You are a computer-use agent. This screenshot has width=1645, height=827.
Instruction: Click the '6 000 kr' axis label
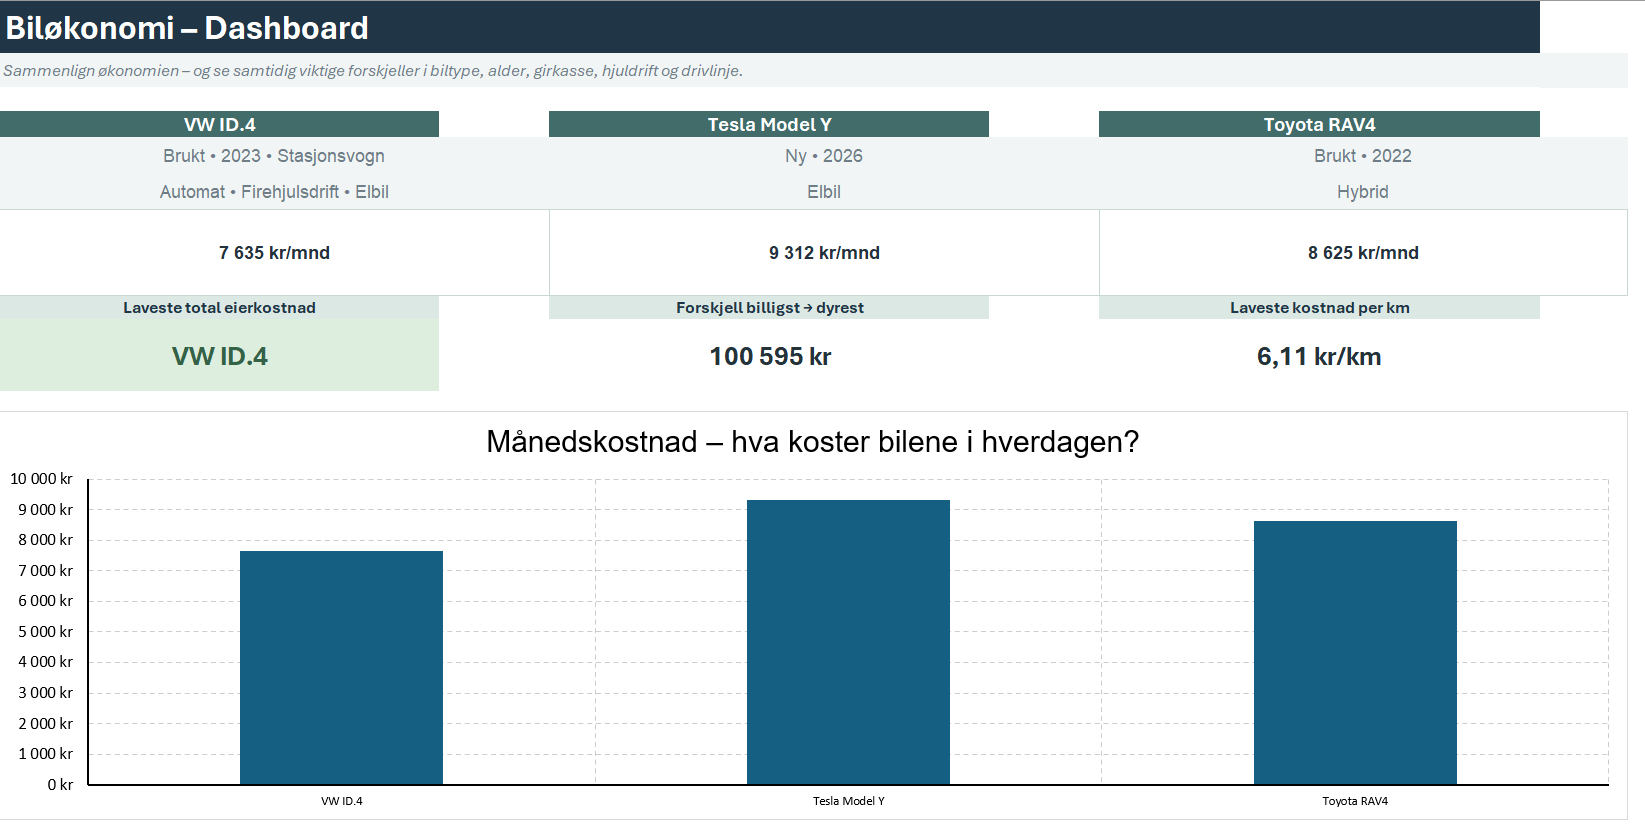click(46, 601)
